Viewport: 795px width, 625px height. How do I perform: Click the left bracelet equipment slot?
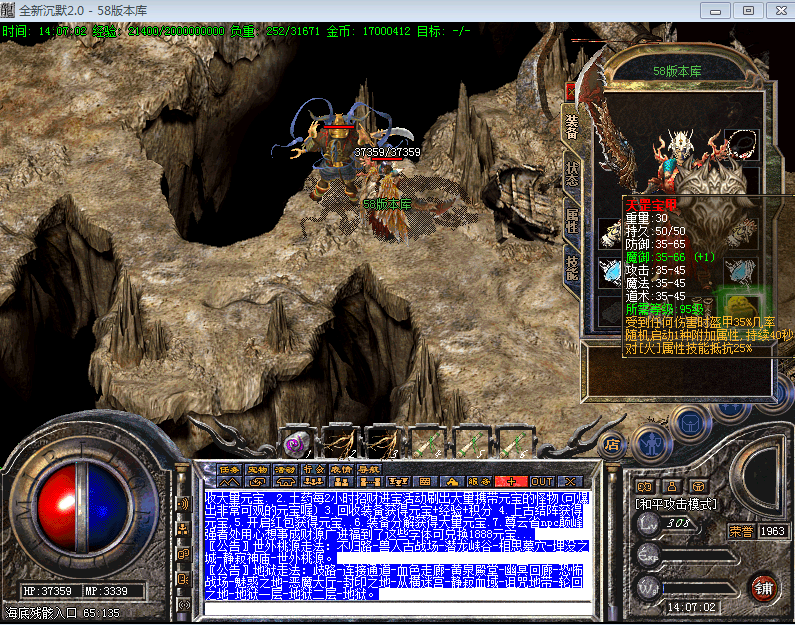(610, 233)
